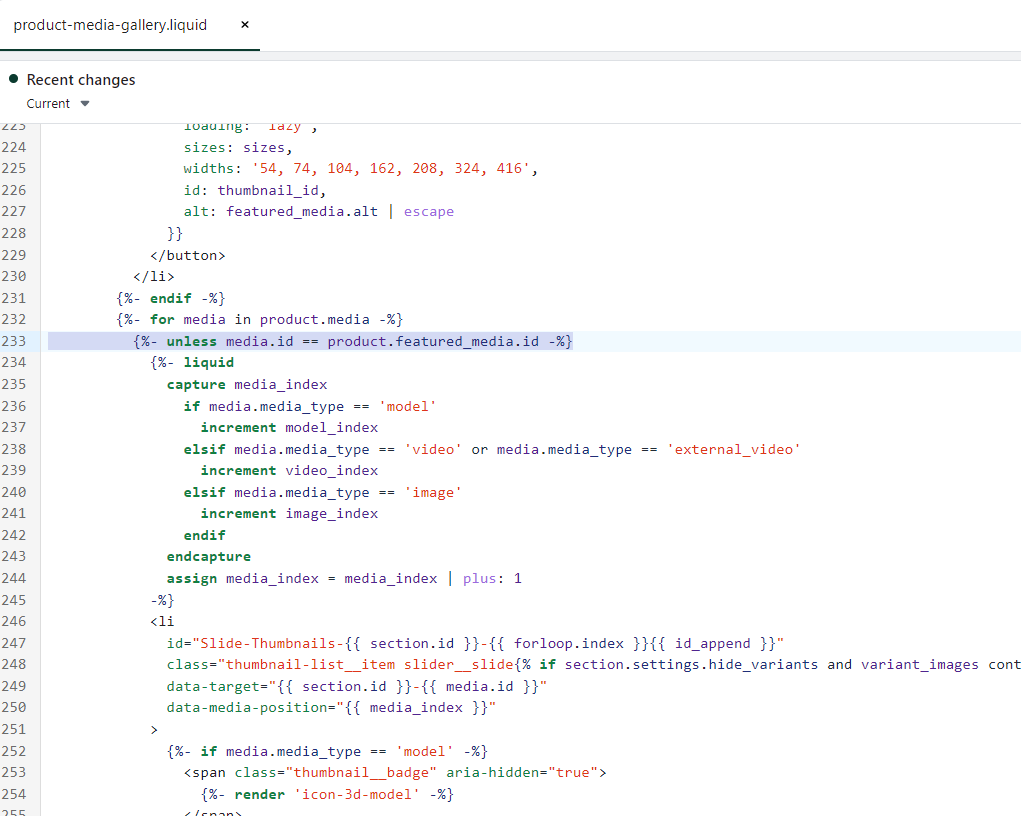Click the endcapture keyword
1021x816 pixels.
pyautogui.click(x=208, y=556)
